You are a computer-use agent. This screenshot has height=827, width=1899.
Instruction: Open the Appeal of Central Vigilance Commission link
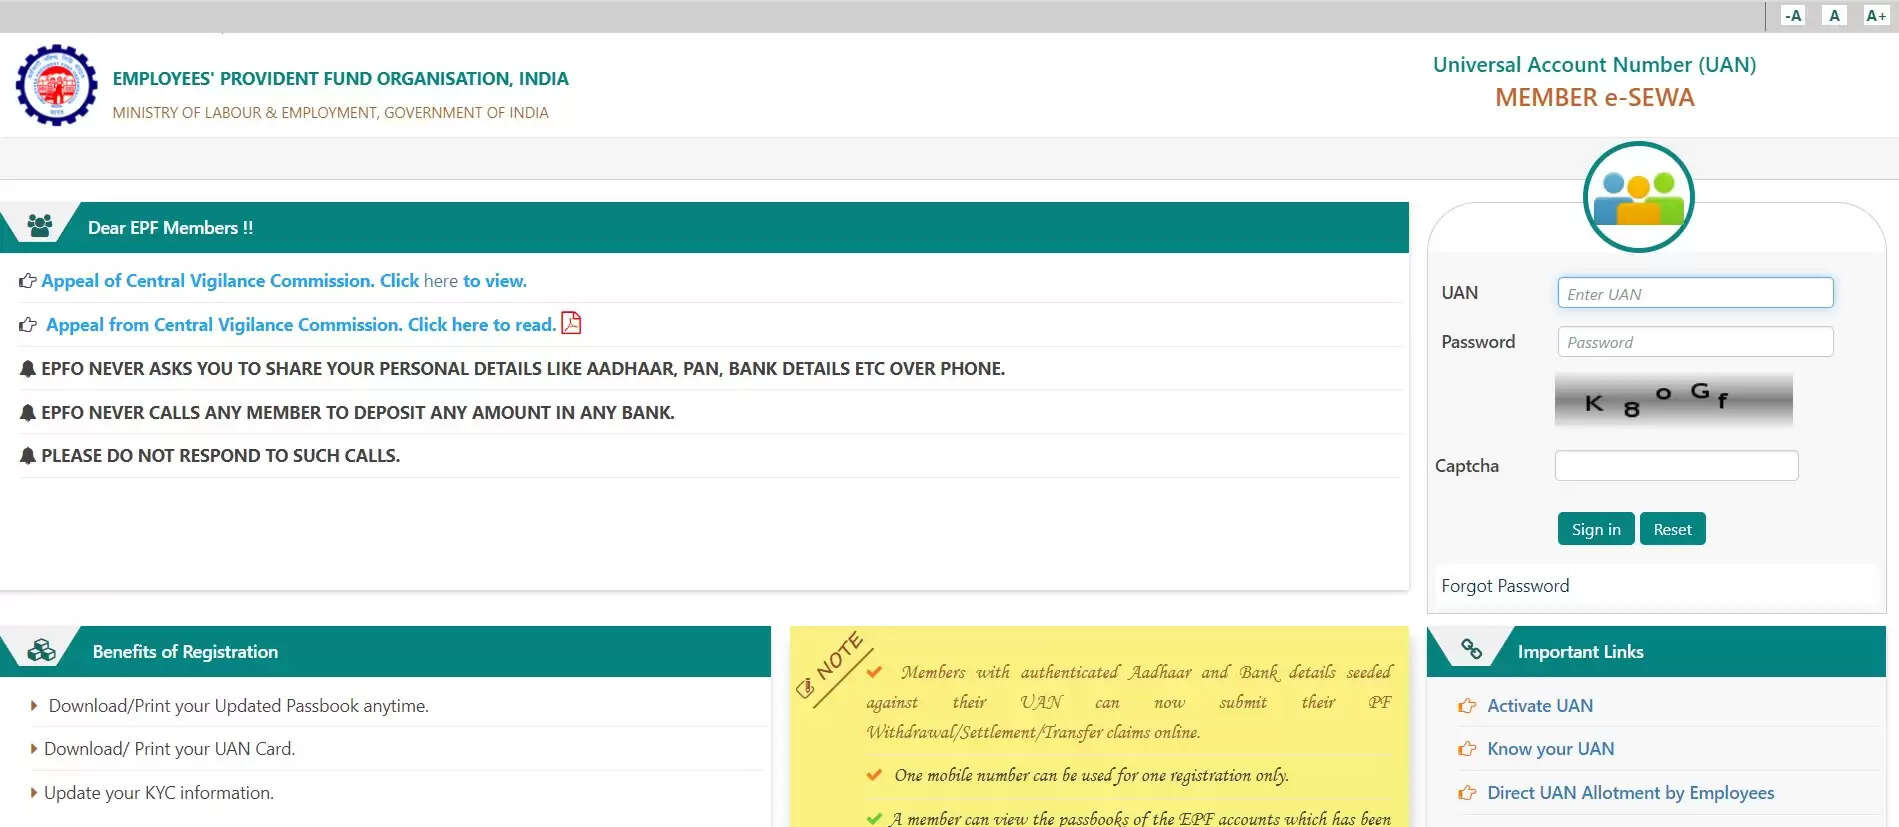point(283,281)
